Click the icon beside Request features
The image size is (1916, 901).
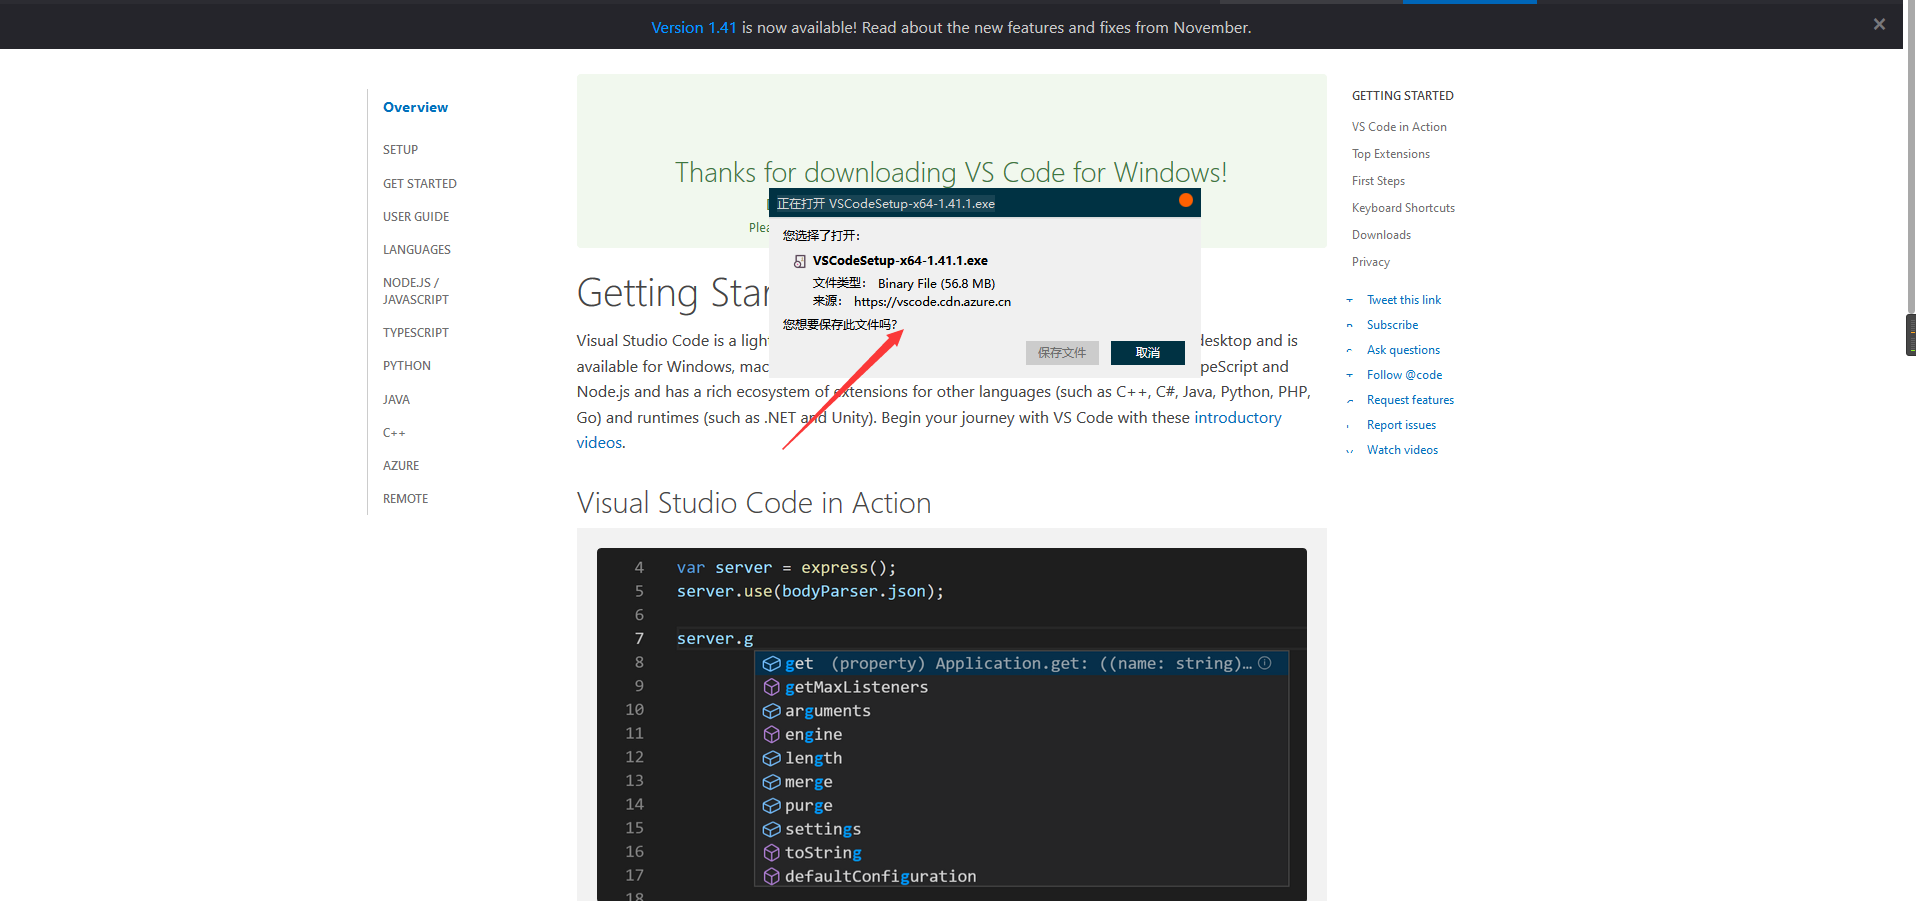1349,400
